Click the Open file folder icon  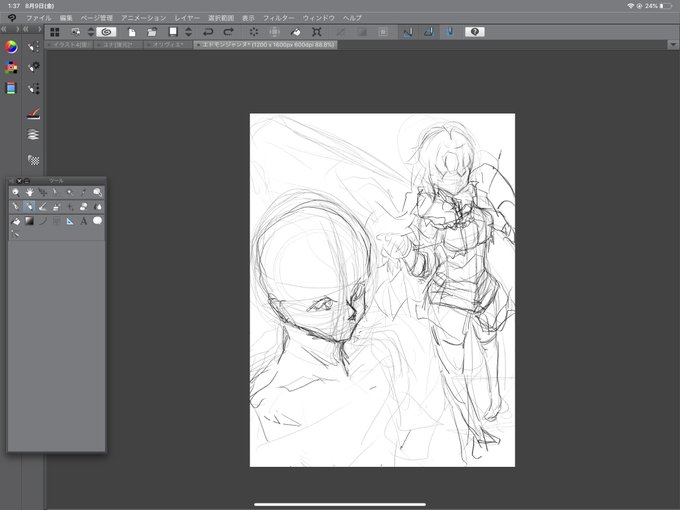[x=152, y=32]
